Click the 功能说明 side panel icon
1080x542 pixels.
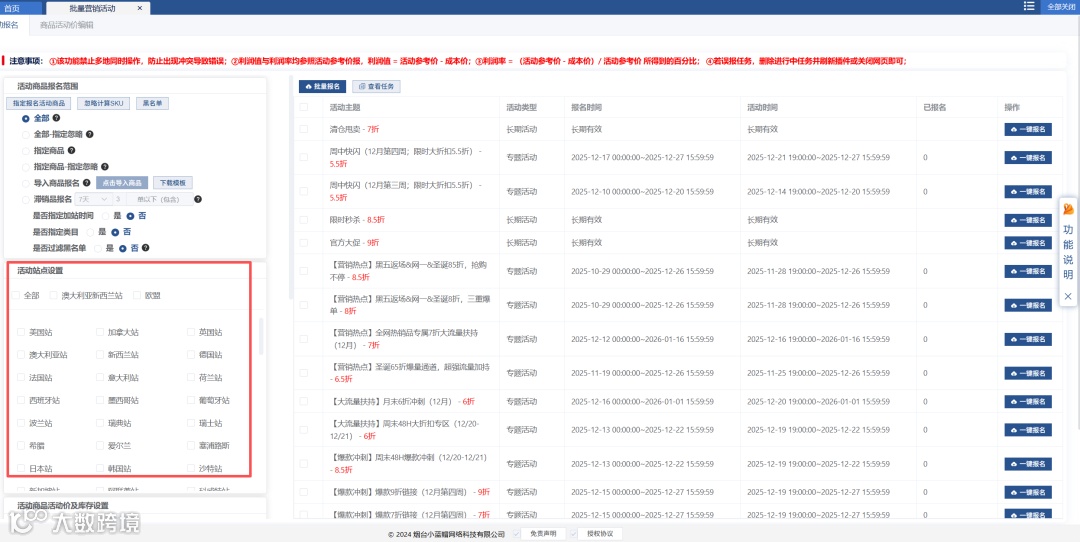1068,209
